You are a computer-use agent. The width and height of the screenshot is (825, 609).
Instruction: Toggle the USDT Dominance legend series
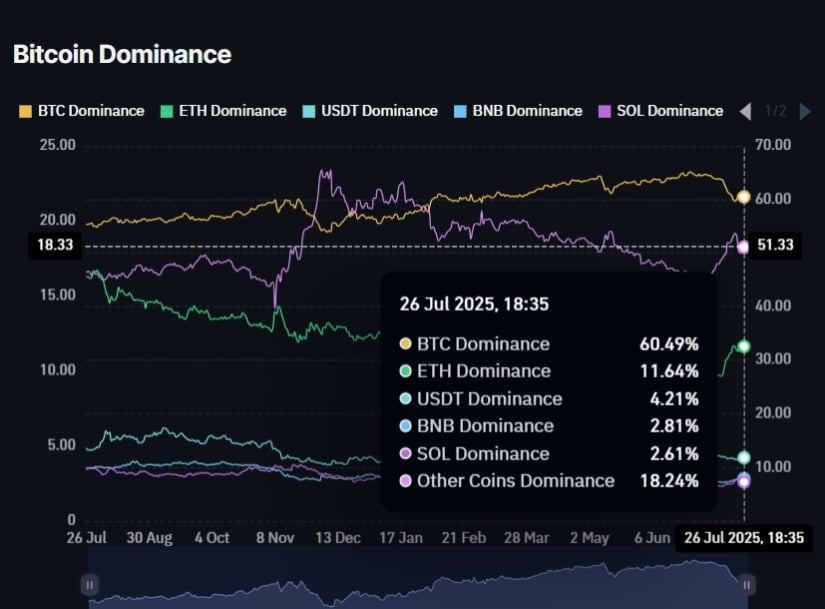(370, 111)
